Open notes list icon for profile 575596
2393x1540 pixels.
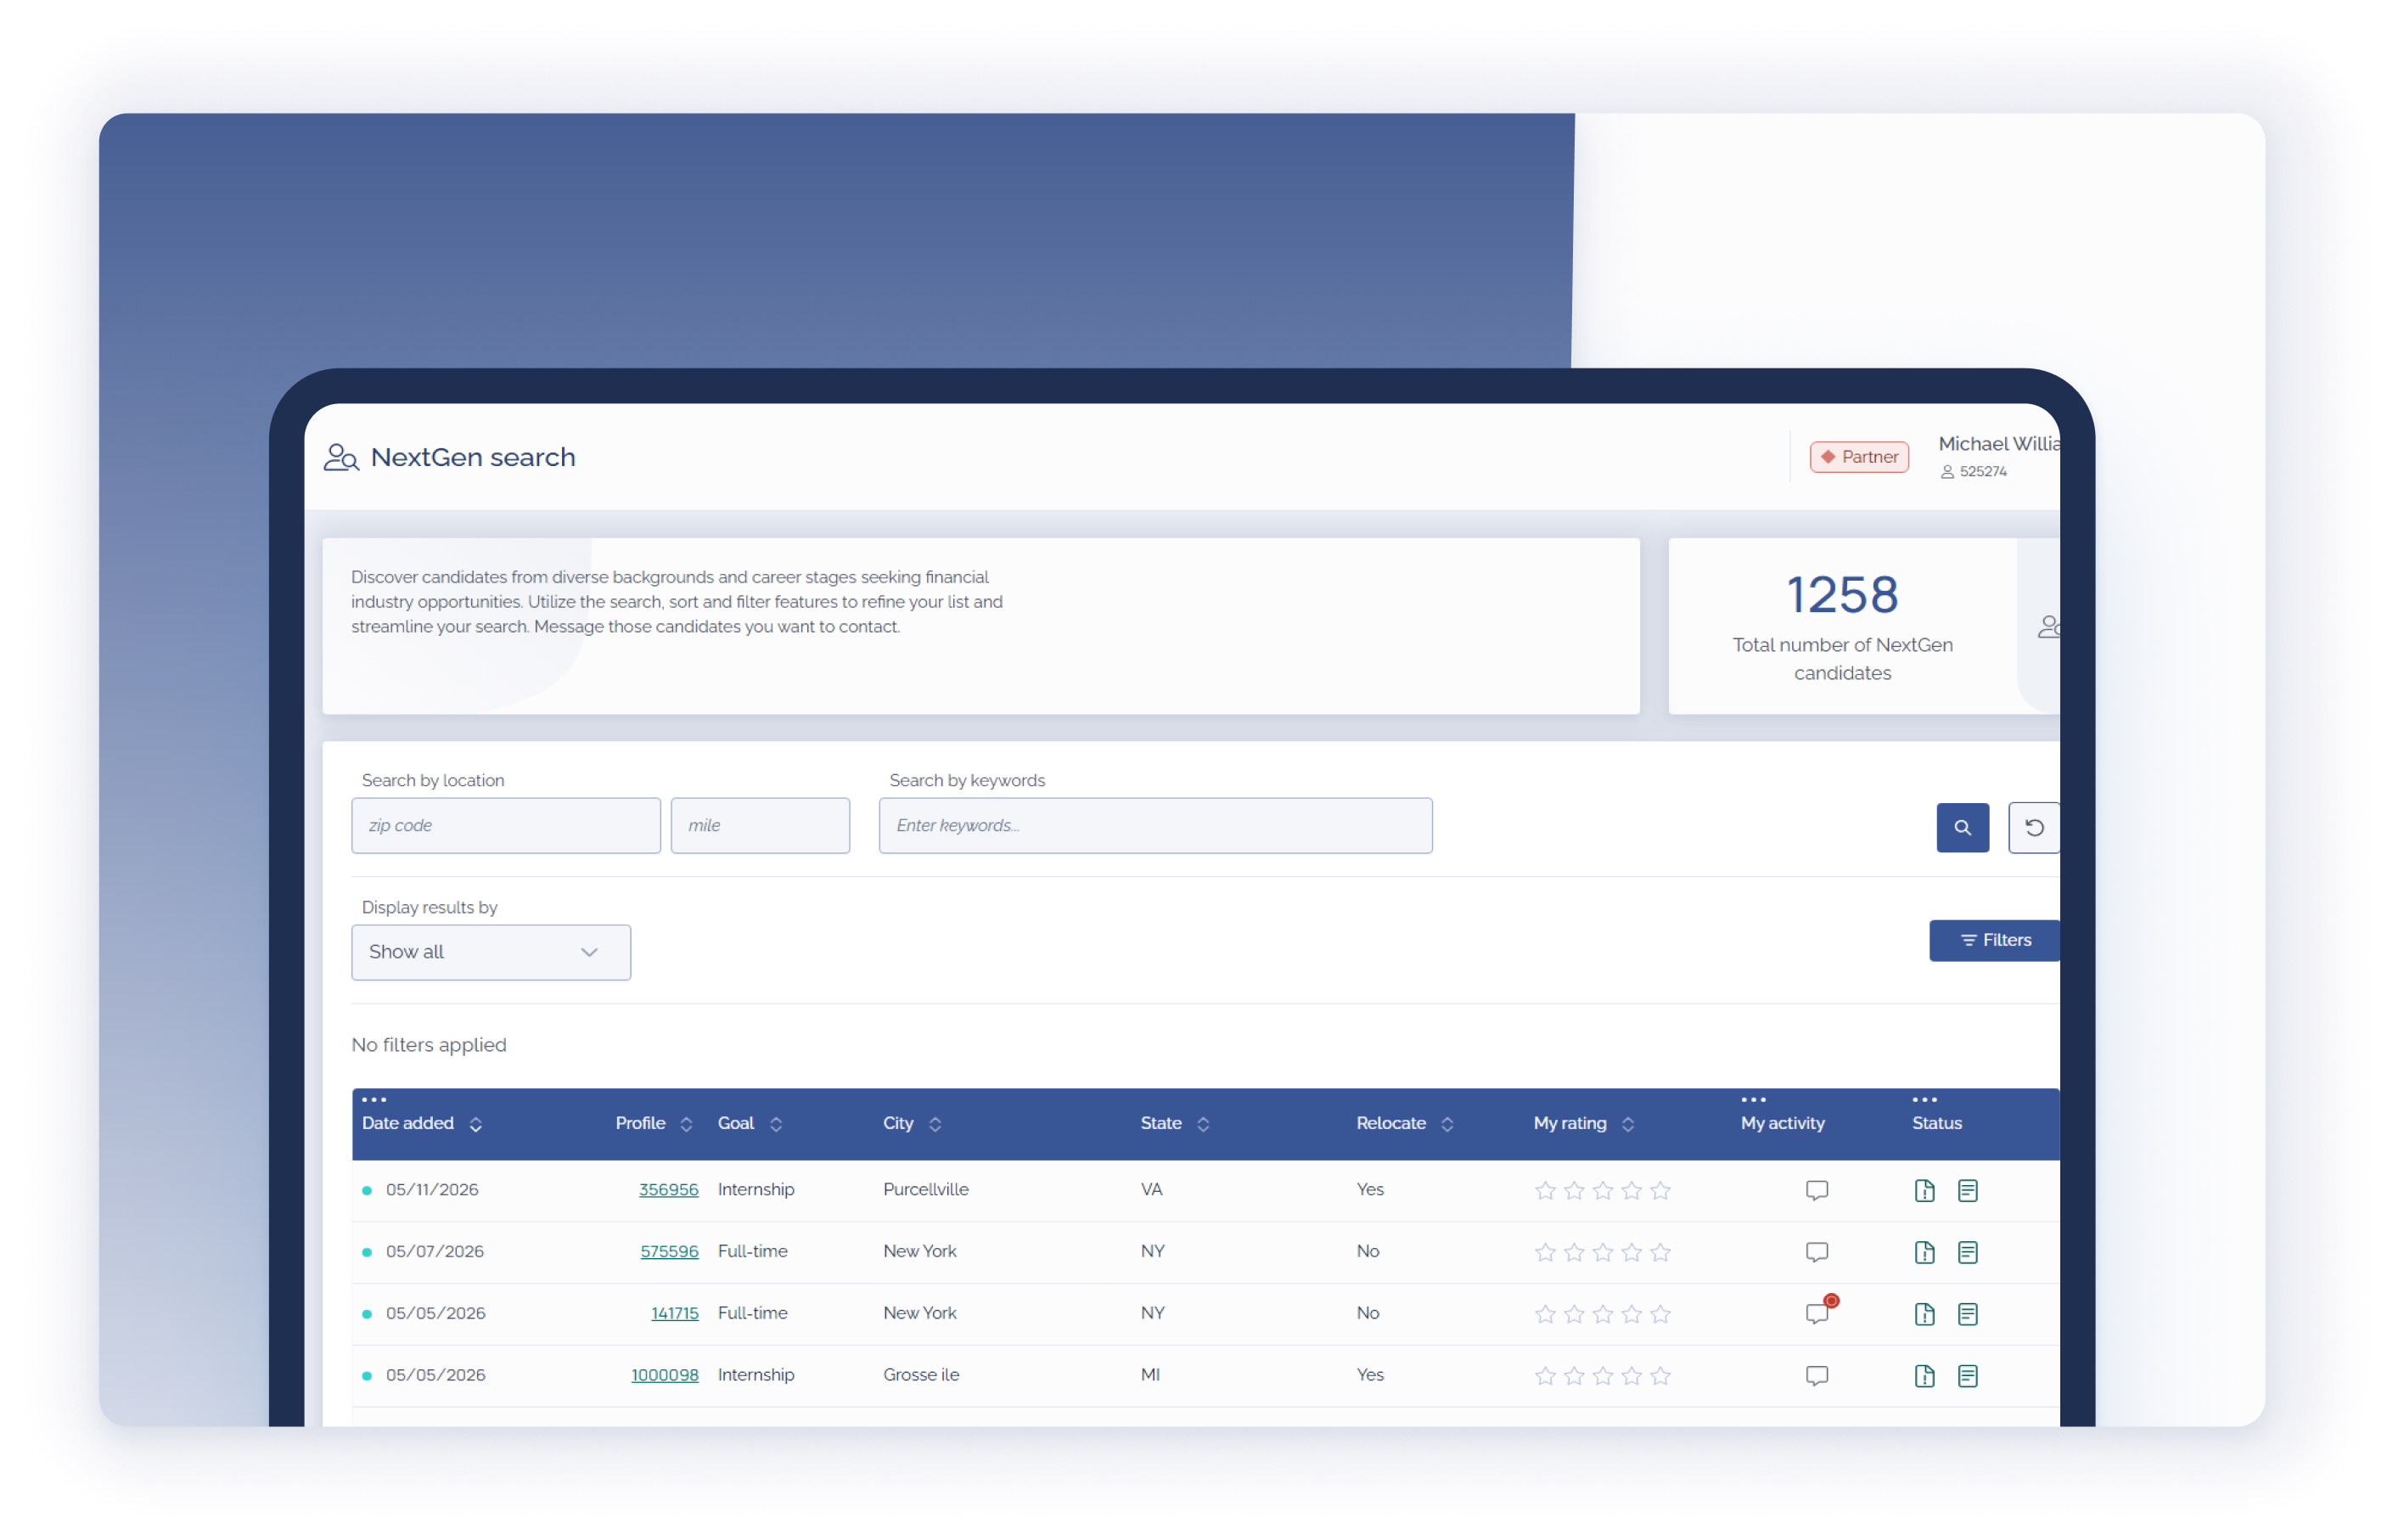1967,1252
